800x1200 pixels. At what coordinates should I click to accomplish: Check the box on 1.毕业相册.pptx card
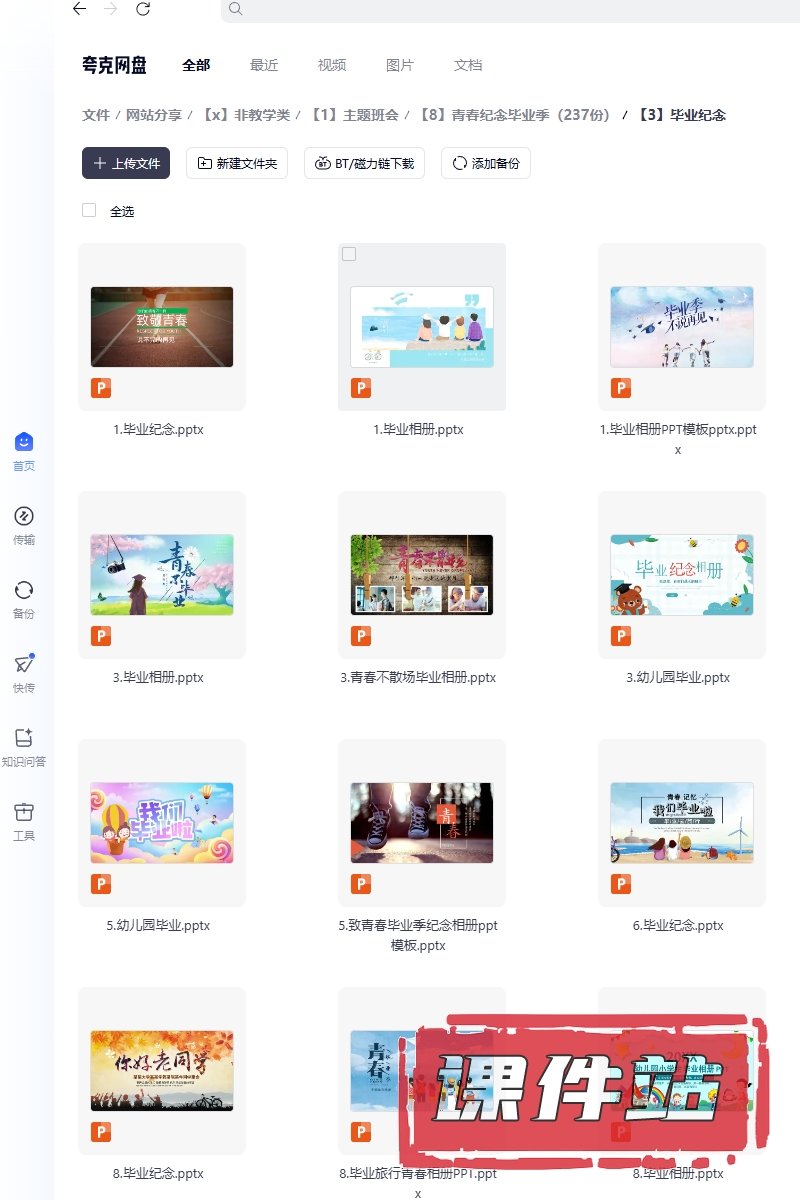pos(349,255)
